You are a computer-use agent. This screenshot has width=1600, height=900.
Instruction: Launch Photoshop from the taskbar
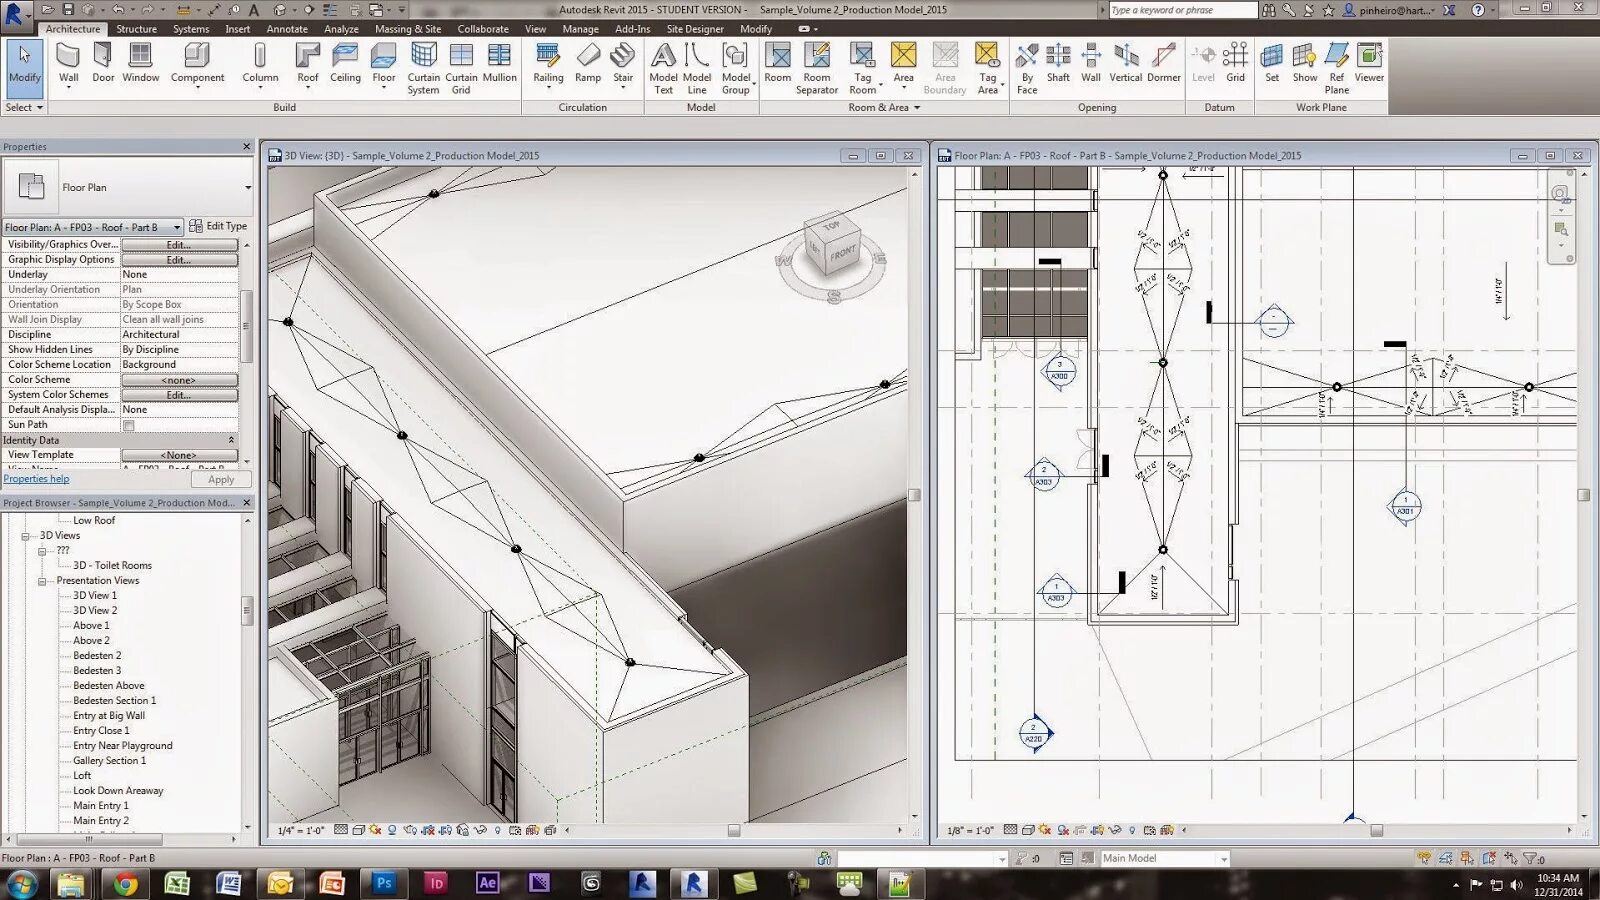384,884
